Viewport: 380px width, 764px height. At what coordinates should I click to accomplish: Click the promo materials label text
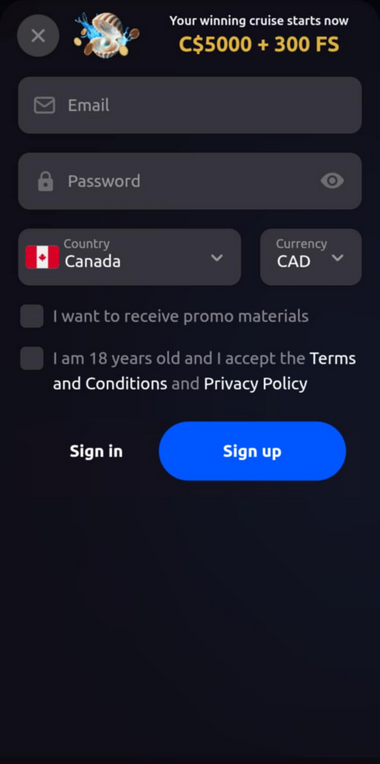pyautogui.click(x=181, y=316)
